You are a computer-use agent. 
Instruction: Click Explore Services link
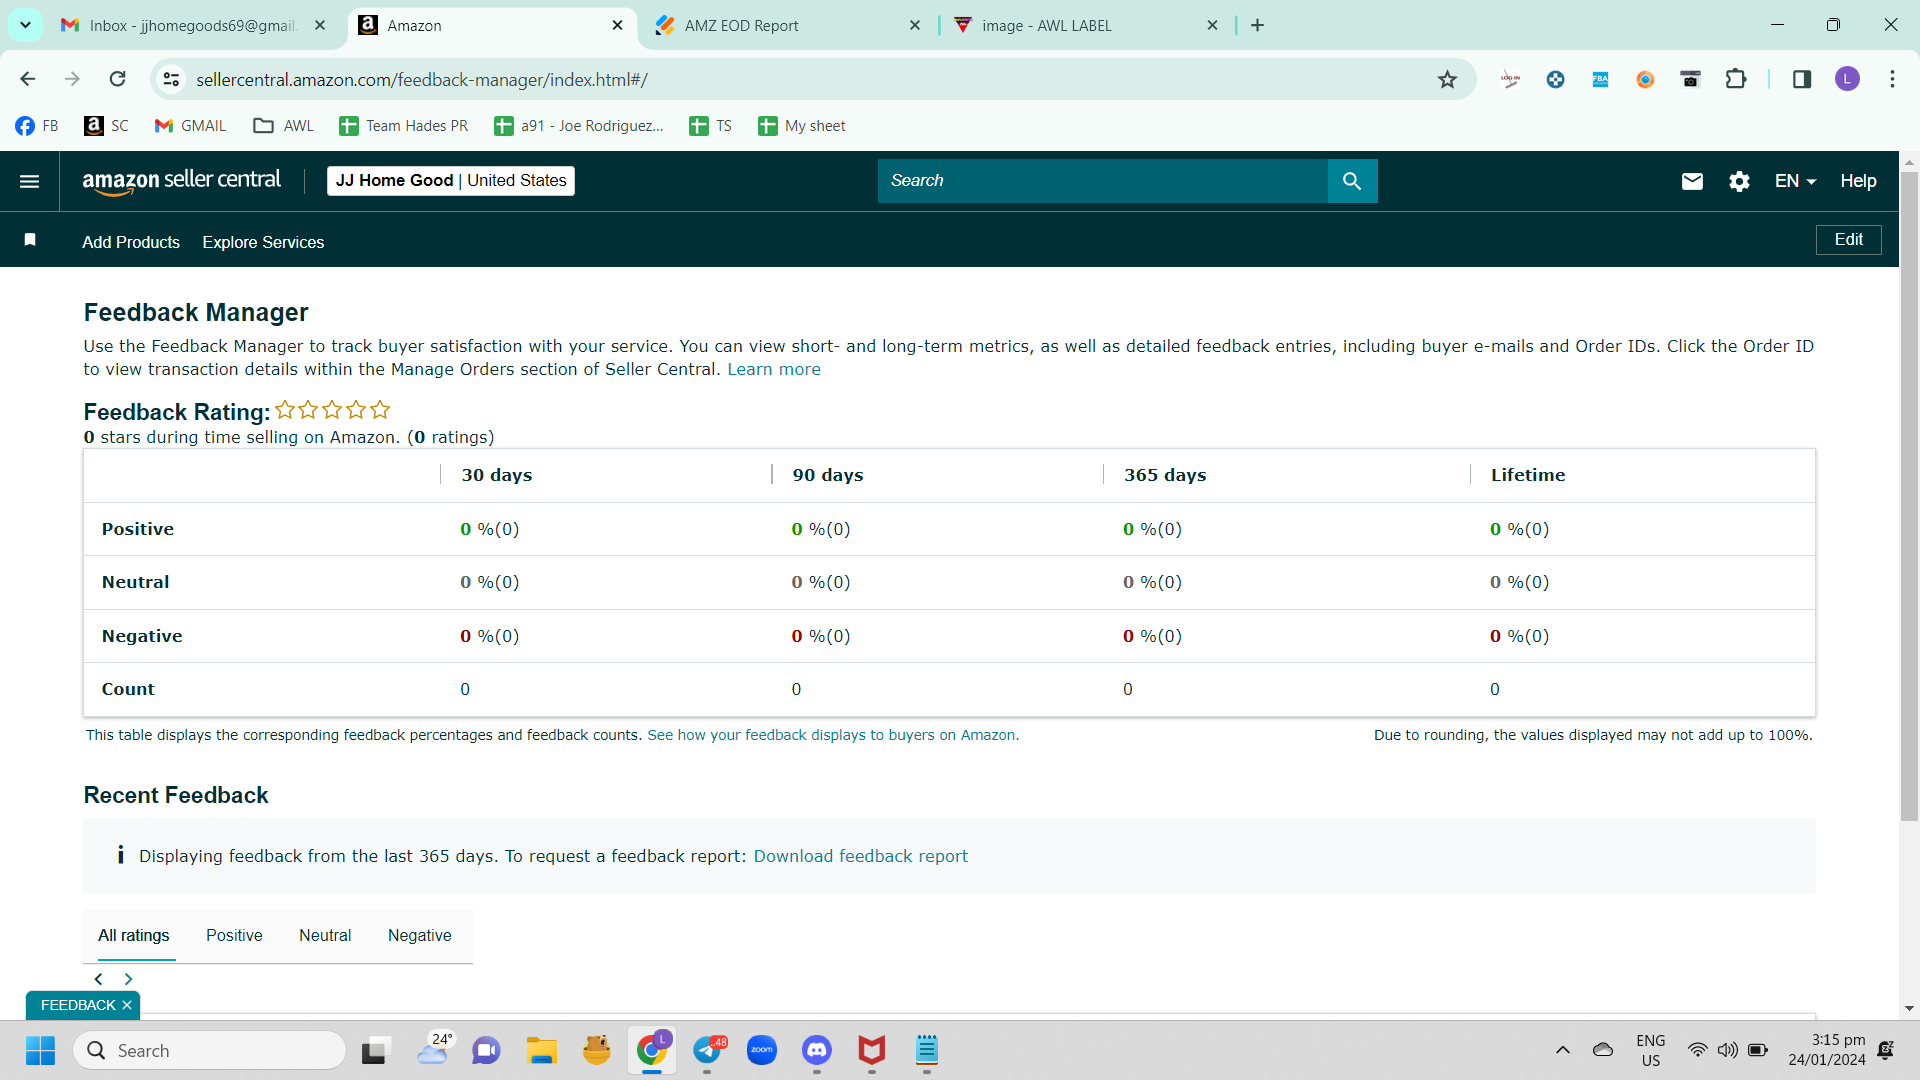(x=263, y=242)
